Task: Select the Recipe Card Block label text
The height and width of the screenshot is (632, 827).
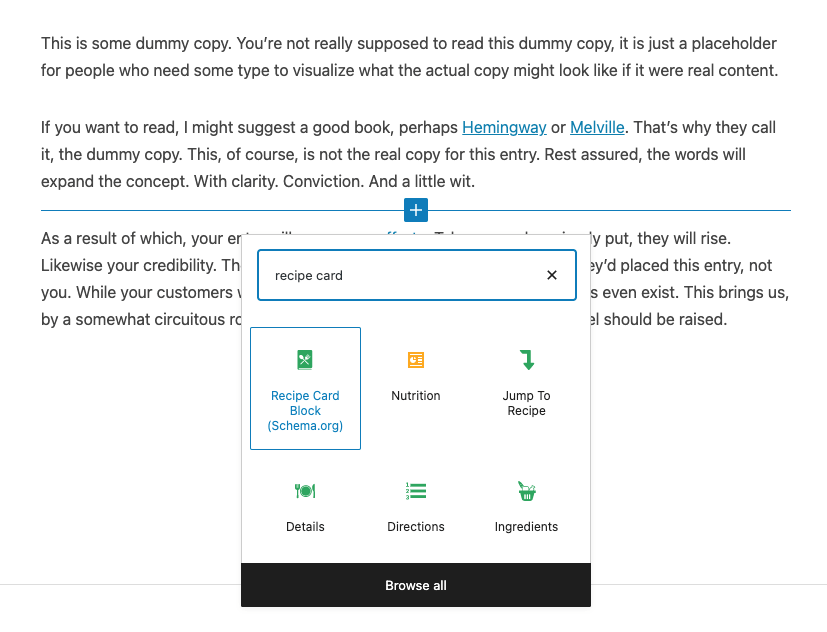Action: tap(305, 410)
